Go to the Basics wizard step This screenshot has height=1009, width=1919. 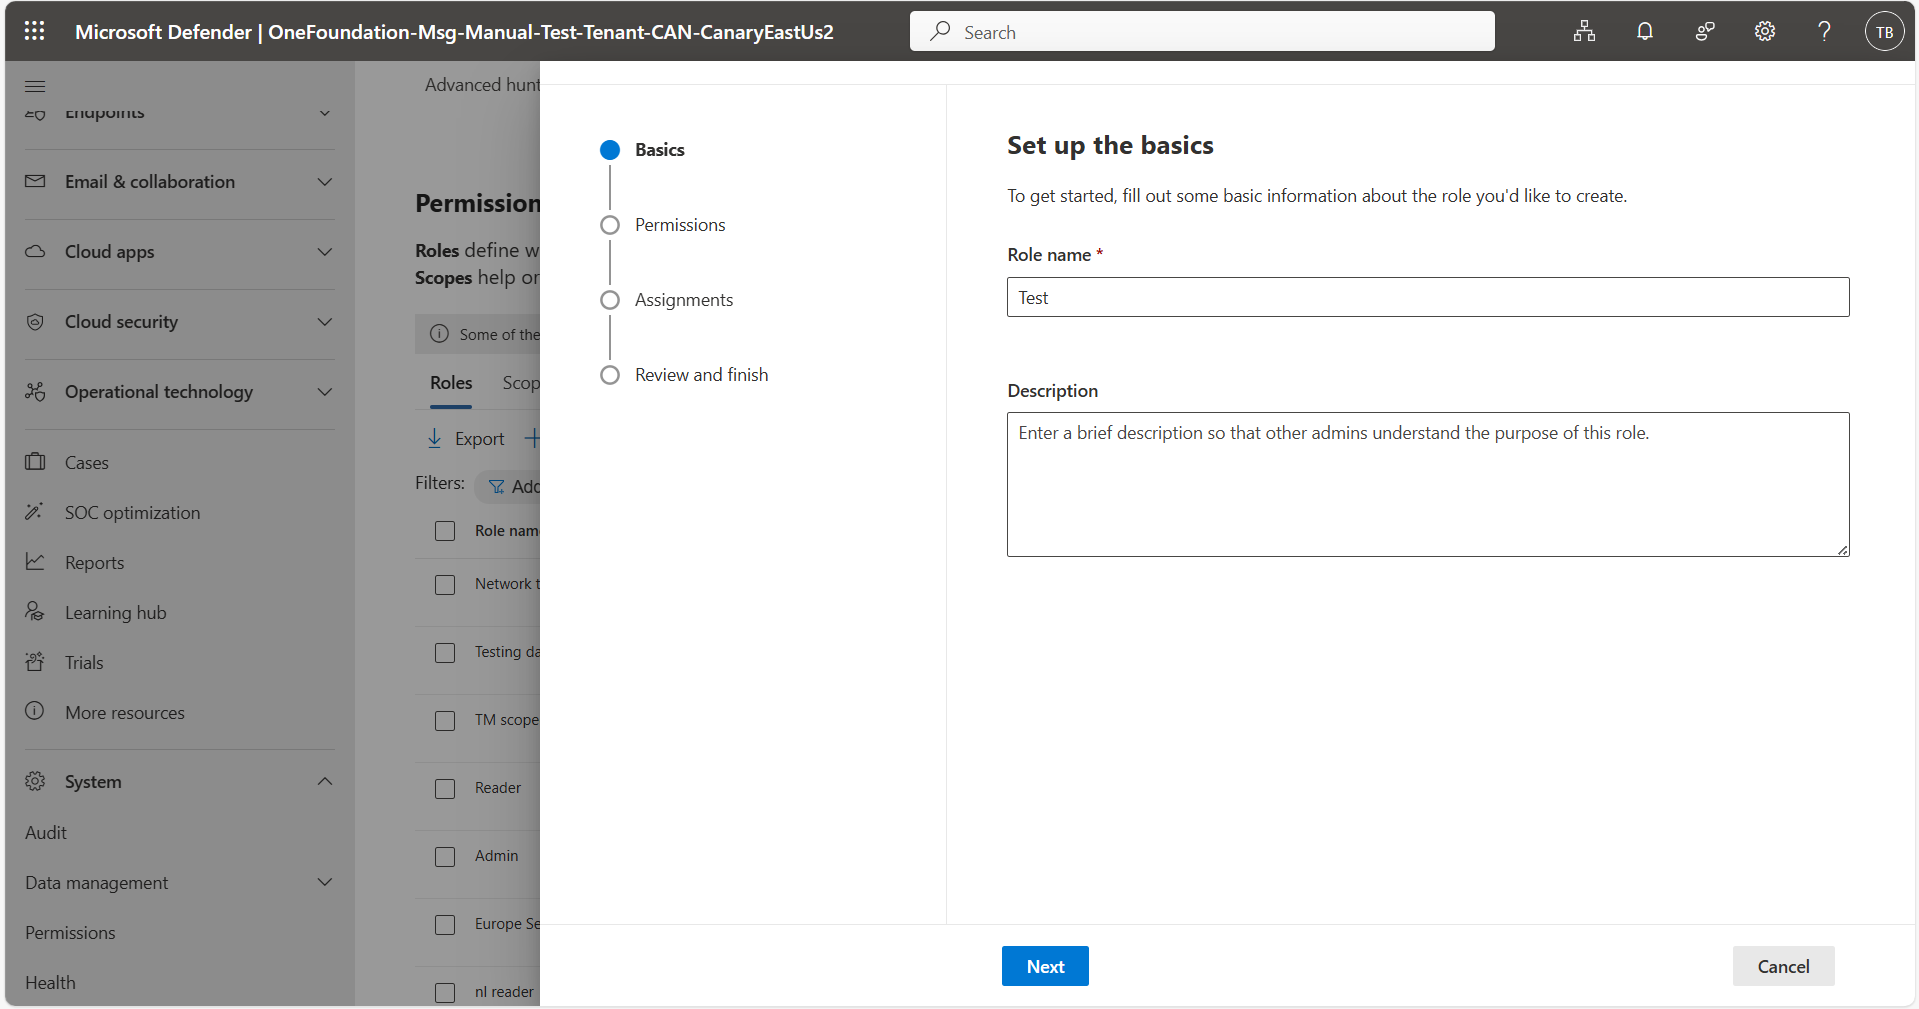point(660,150)
